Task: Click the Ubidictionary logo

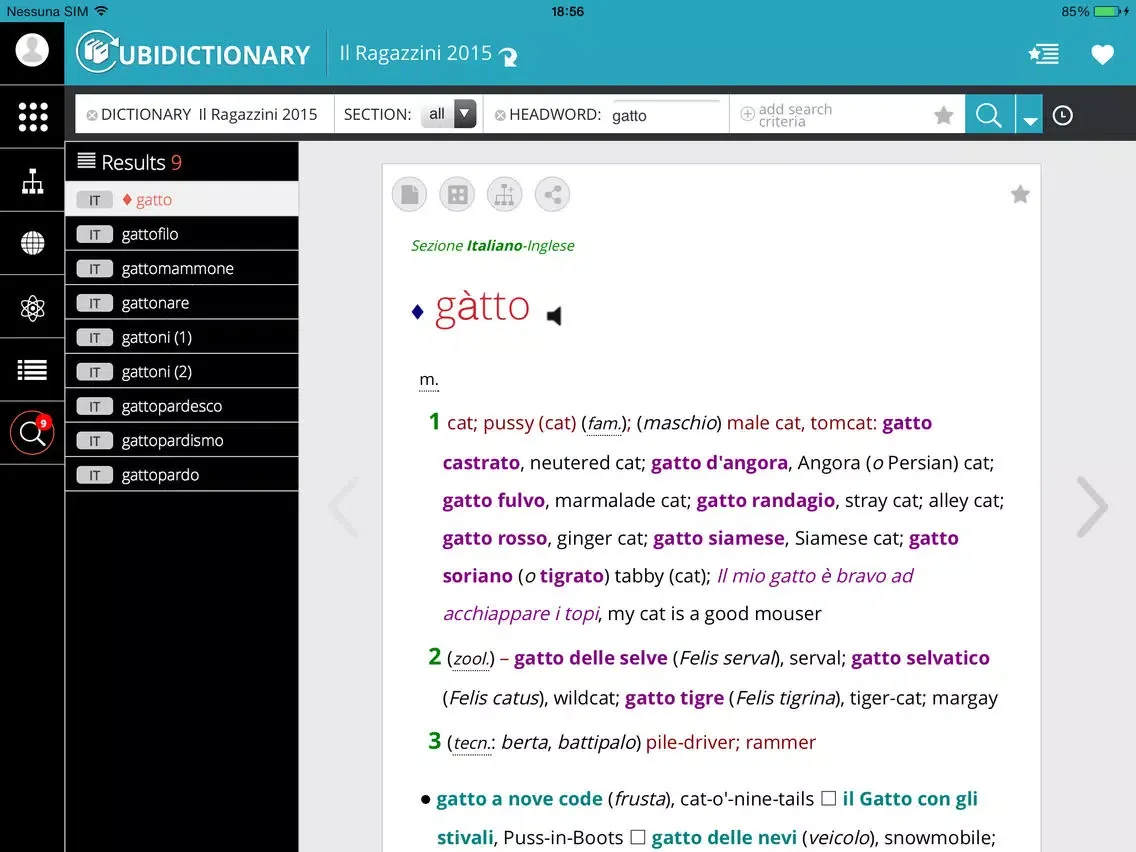Action: (x=193, y=52)
